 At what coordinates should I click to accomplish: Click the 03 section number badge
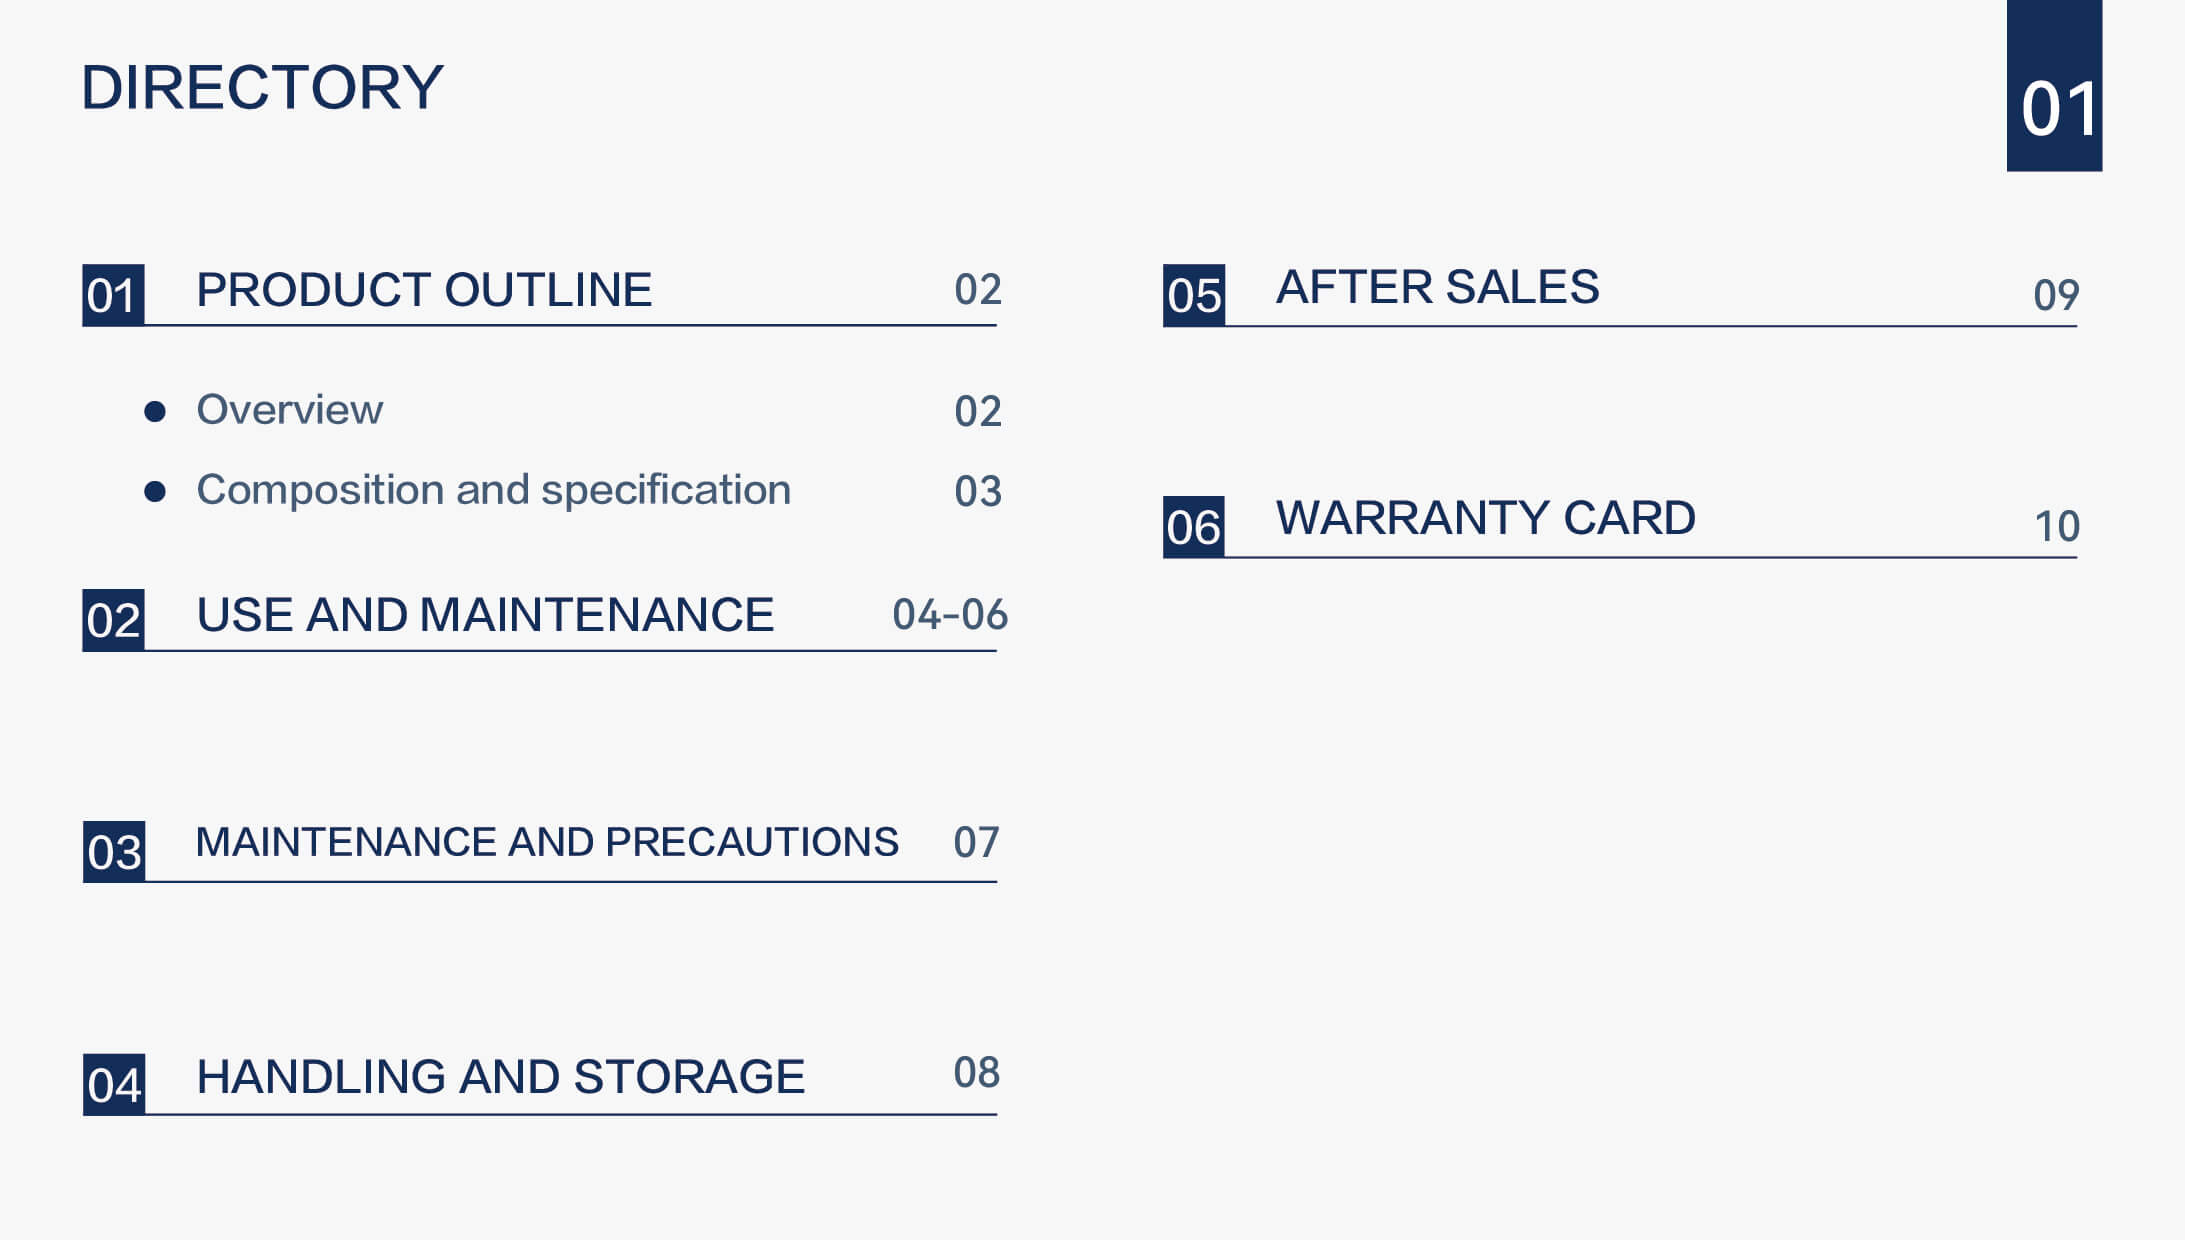(114, 852)
